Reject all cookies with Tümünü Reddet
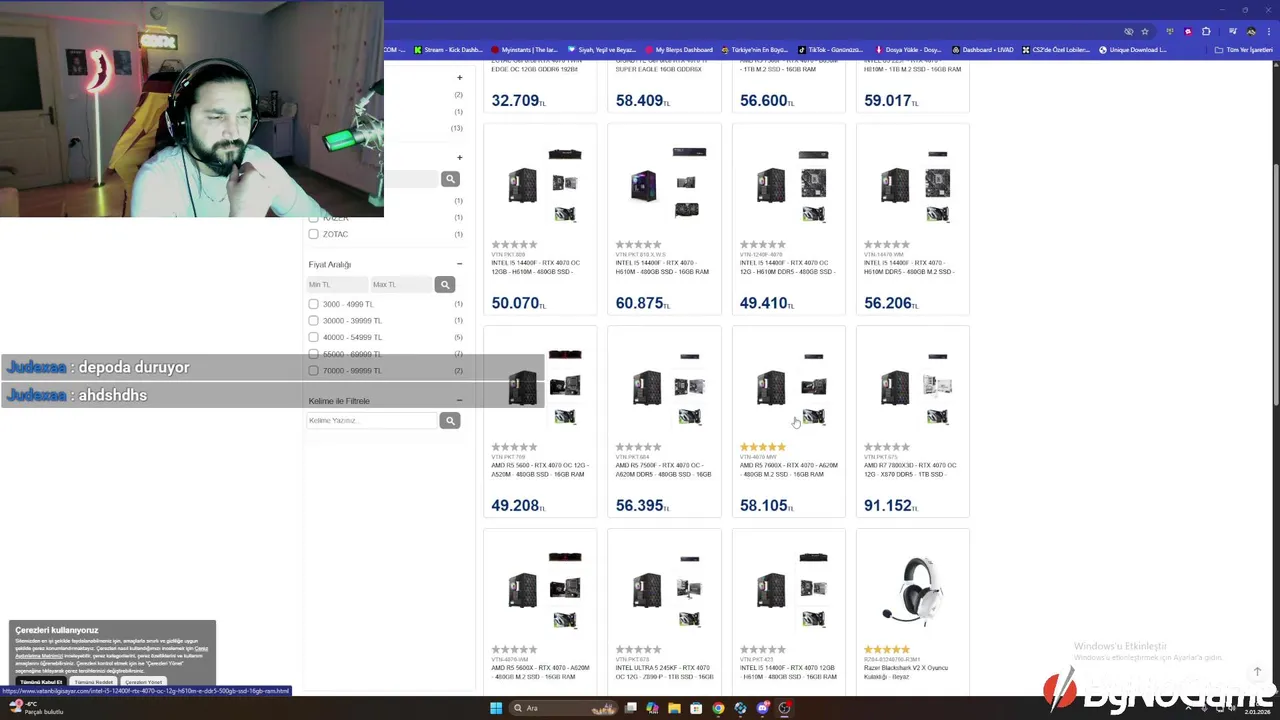1280x720 pixels. pos(93,682)
